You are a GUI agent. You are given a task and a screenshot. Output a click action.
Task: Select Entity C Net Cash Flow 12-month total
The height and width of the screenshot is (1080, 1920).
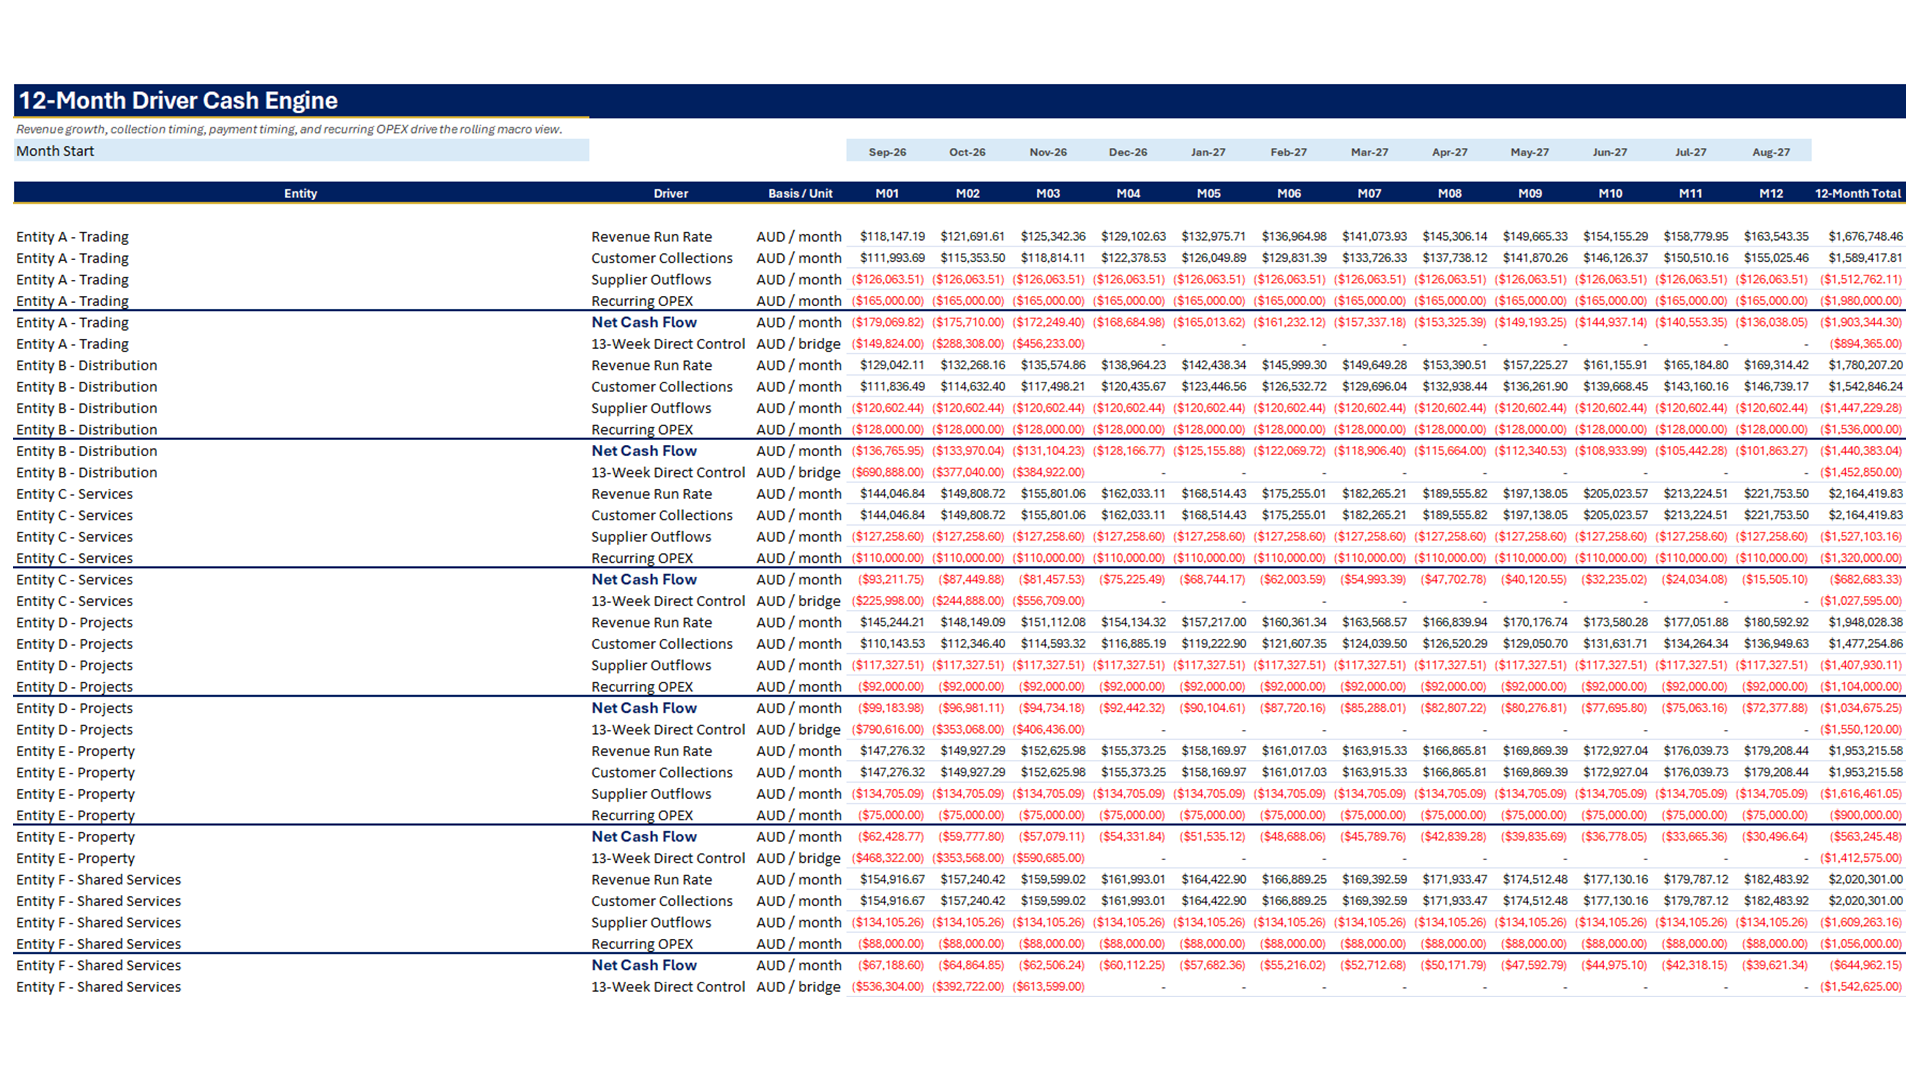pyautogui.click(x=1865, y=580)
